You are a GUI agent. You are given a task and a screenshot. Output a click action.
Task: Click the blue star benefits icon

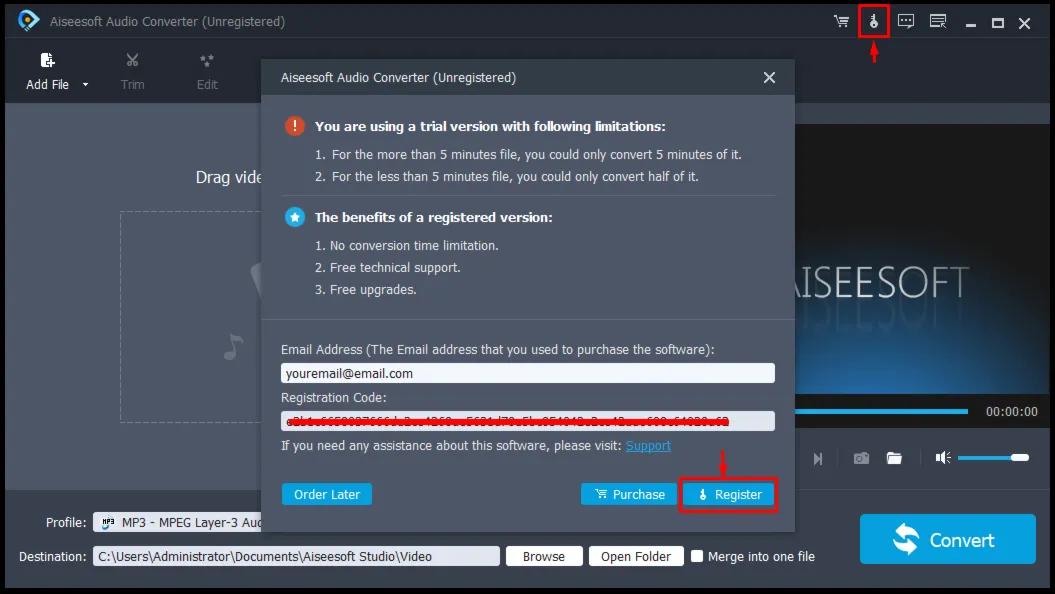(295, 217)
